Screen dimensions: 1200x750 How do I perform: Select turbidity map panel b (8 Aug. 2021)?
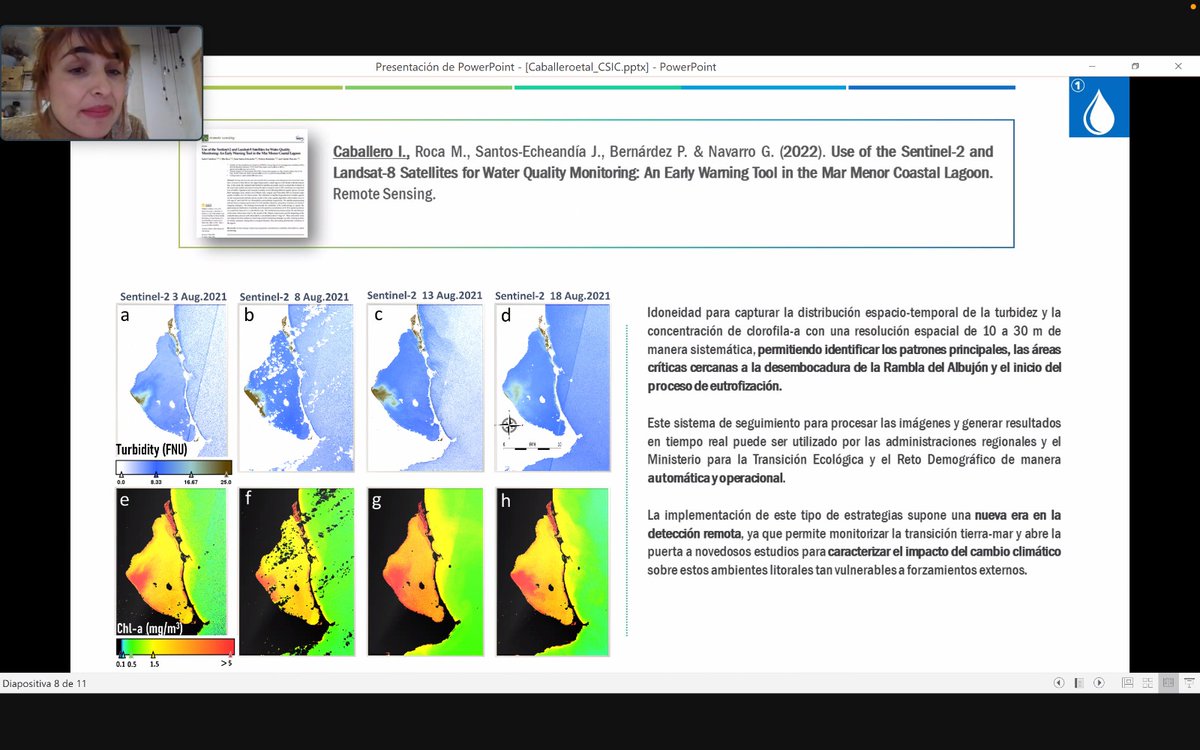[x=297, y=387]
